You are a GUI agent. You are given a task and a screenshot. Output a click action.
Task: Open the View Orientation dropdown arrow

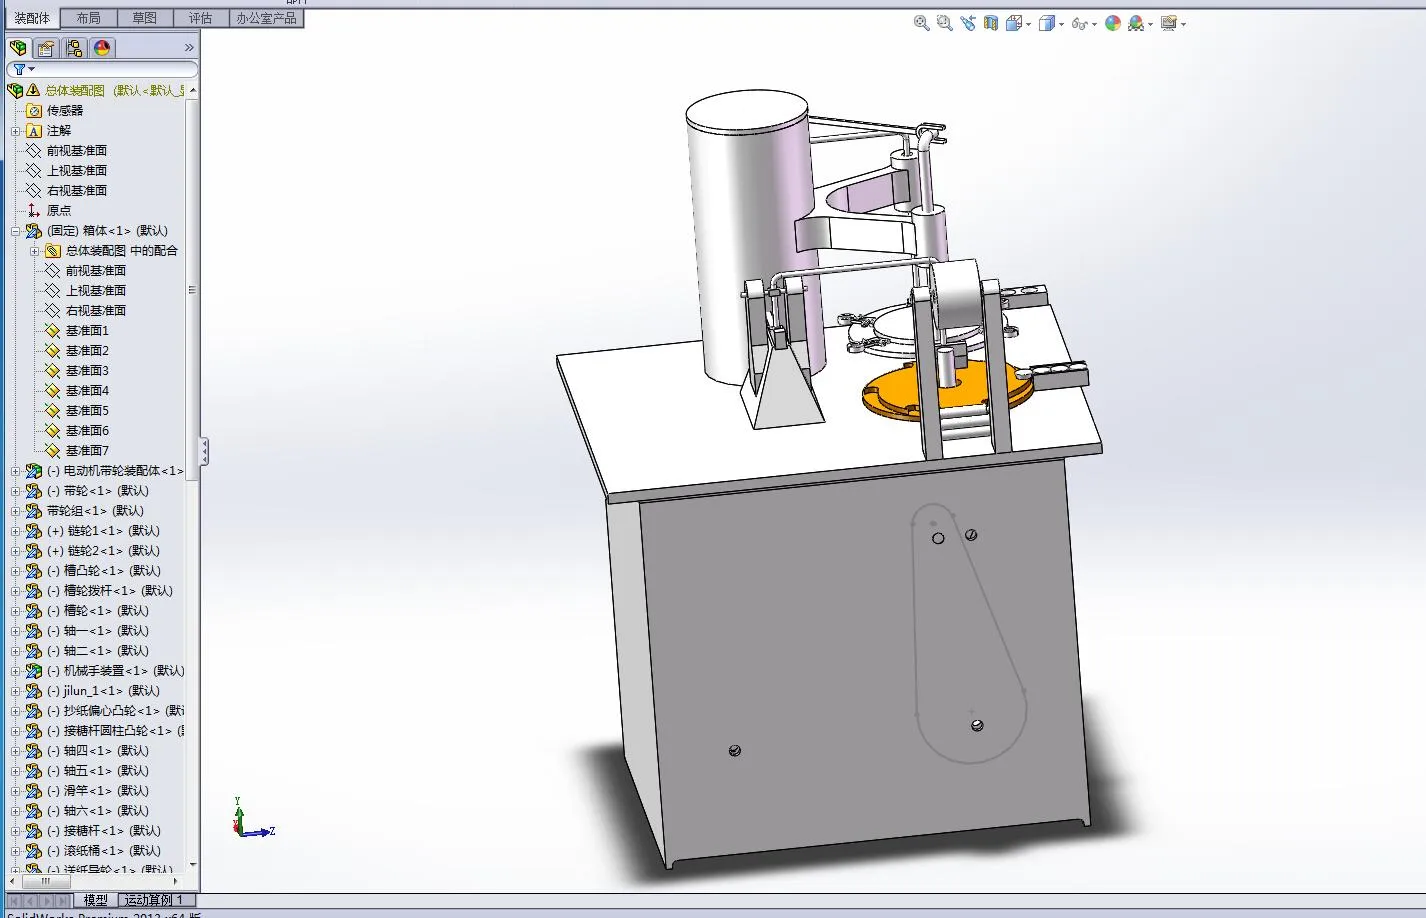coord(1028,24)
